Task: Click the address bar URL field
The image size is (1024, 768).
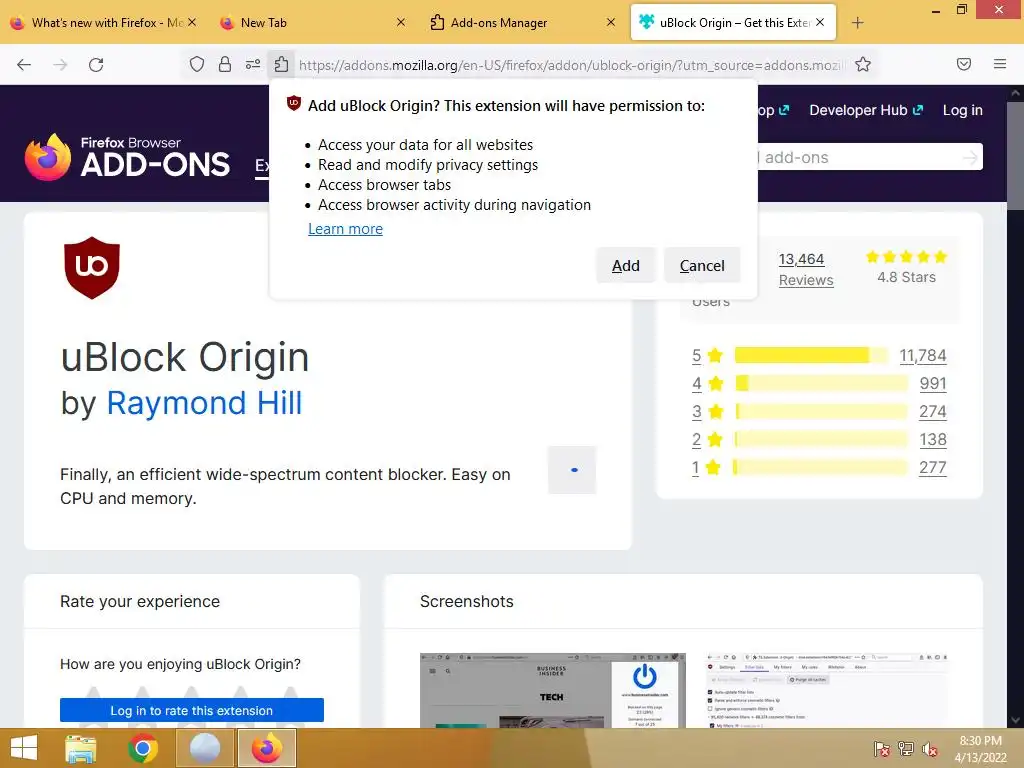Action: tap(571, 65)
